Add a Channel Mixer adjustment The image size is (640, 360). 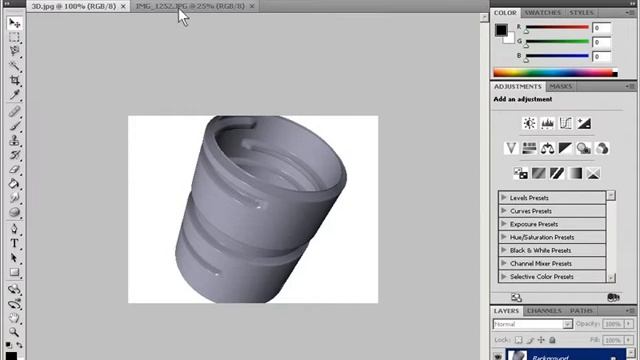[602, 148]
